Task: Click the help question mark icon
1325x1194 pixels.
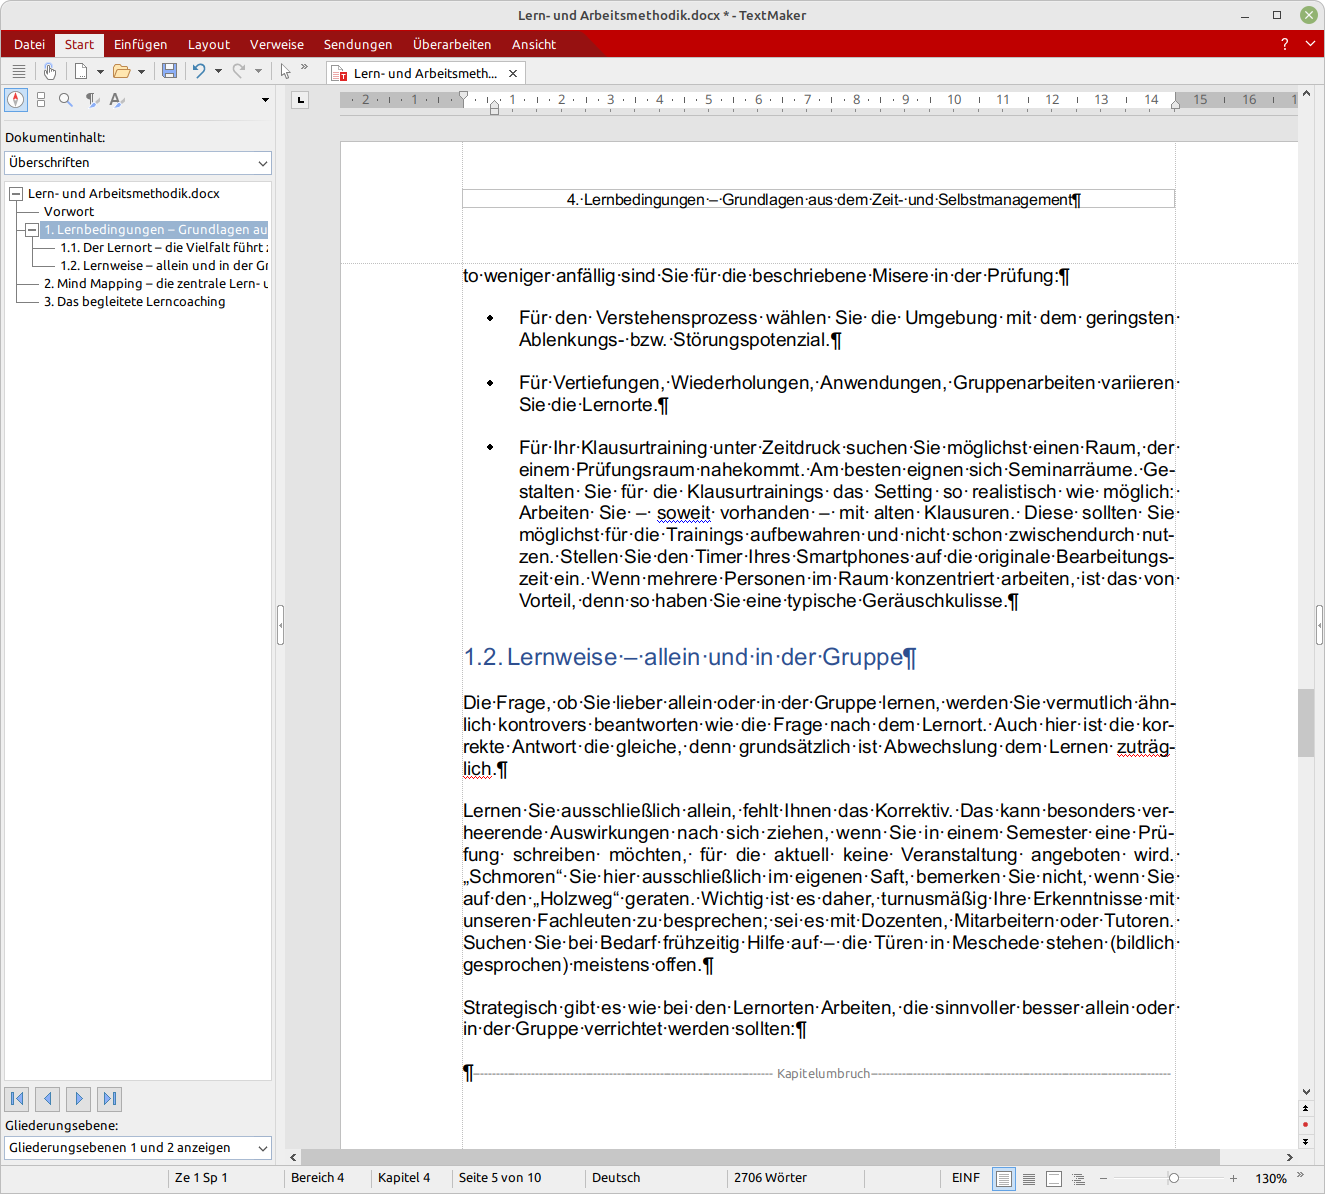Action: click(x=1285, y=44)
